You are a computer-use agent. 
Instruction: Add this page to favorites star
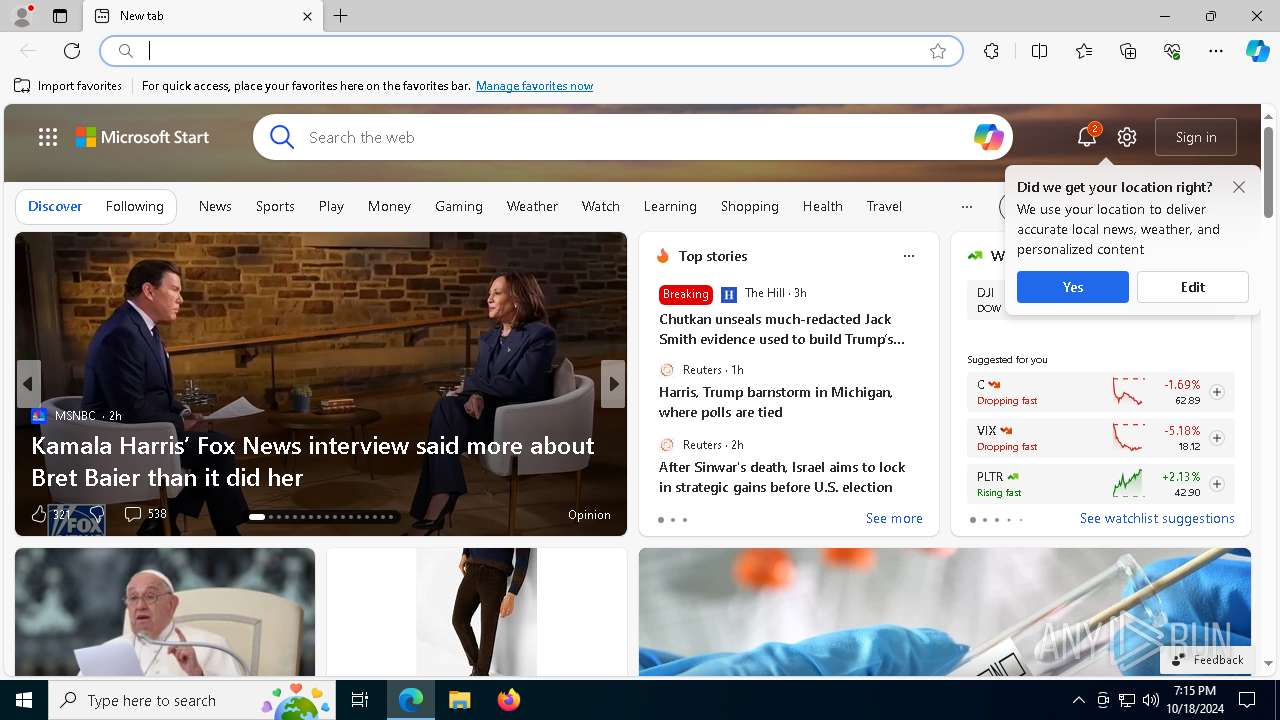938,51
